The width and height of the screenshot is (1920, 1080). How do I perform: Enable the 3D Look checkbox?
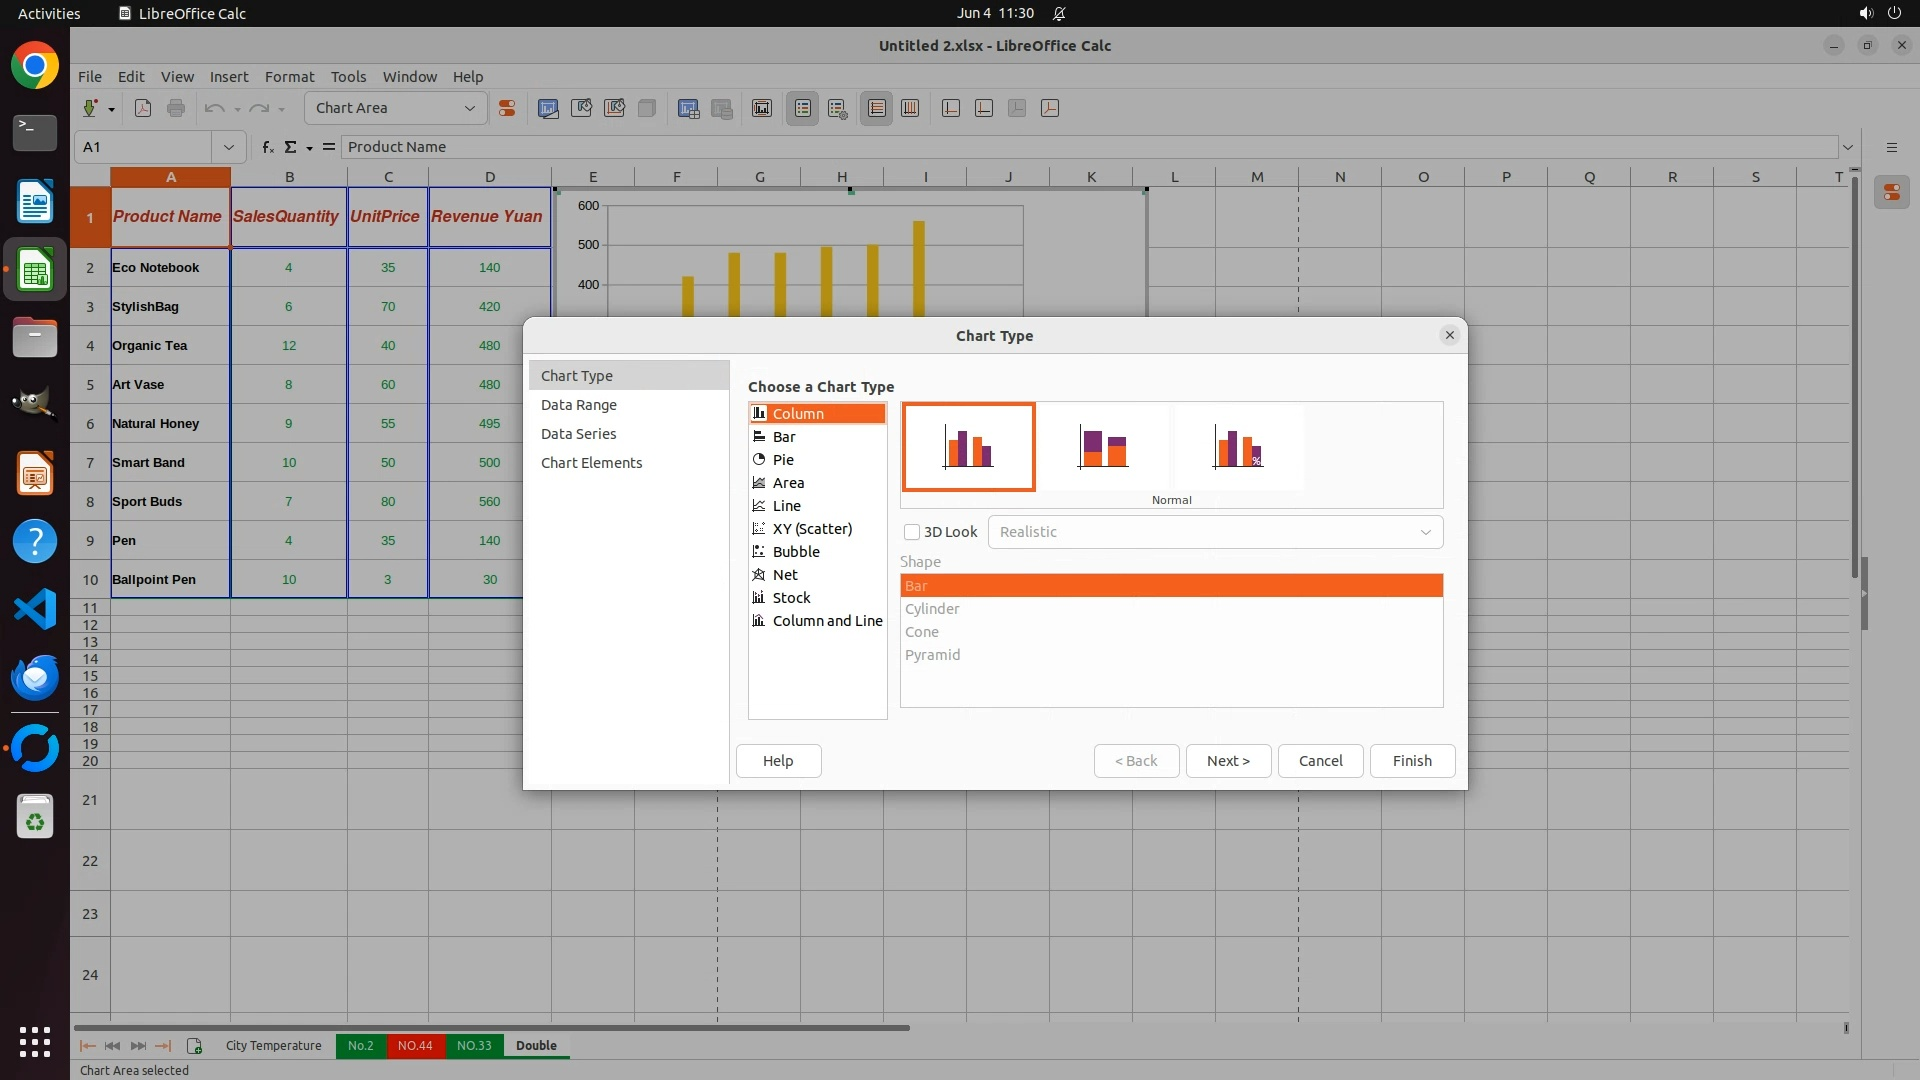[x=912, y=532]
